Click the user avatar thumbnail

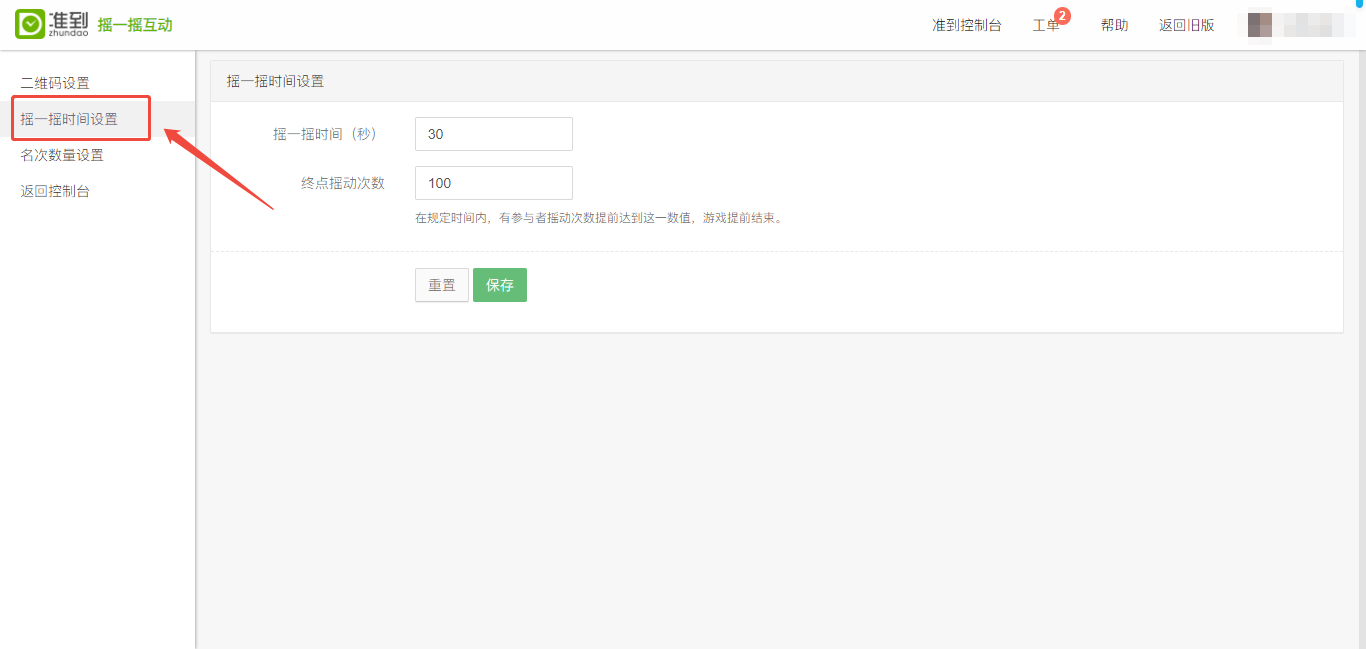point(1259,25)
